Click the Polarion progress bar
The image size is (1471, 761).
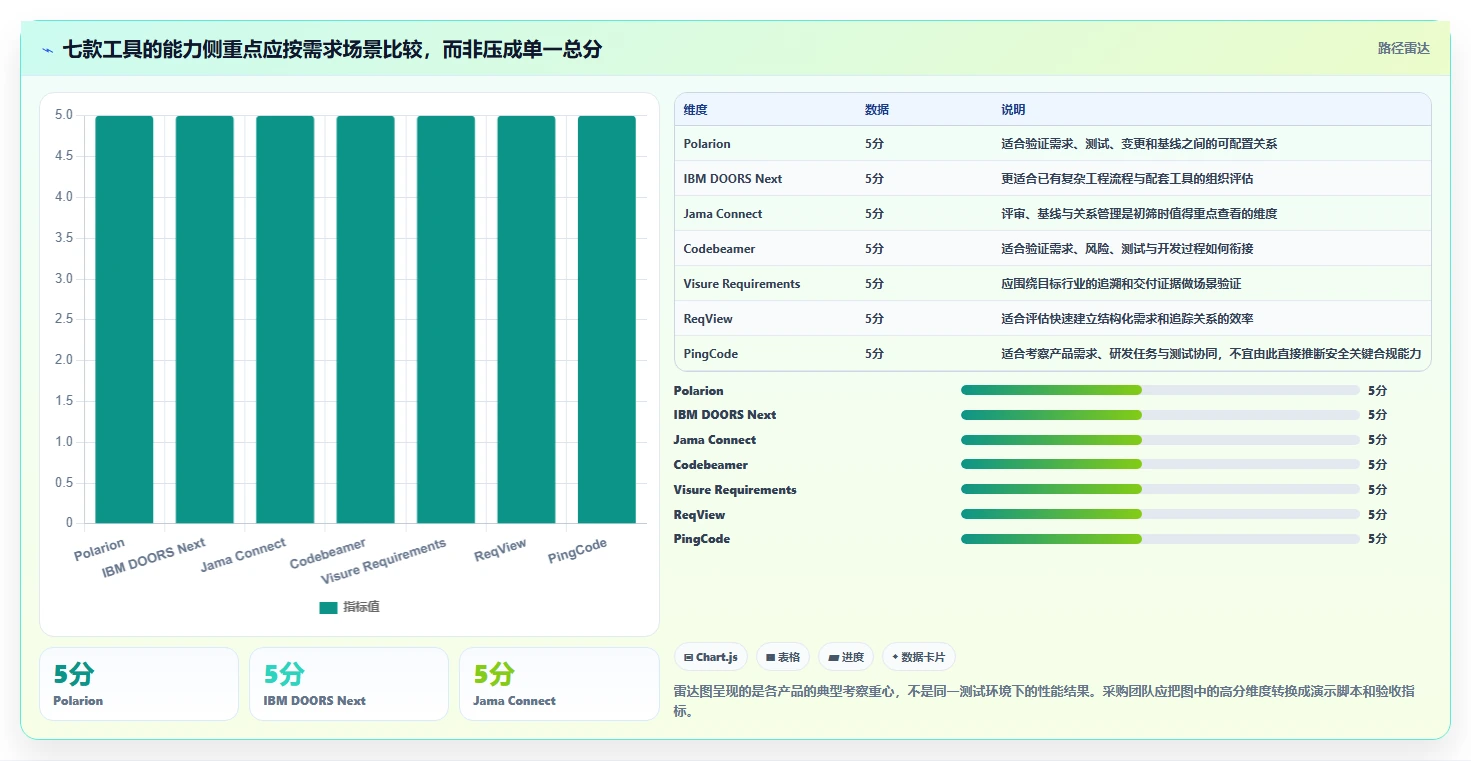1160,390
